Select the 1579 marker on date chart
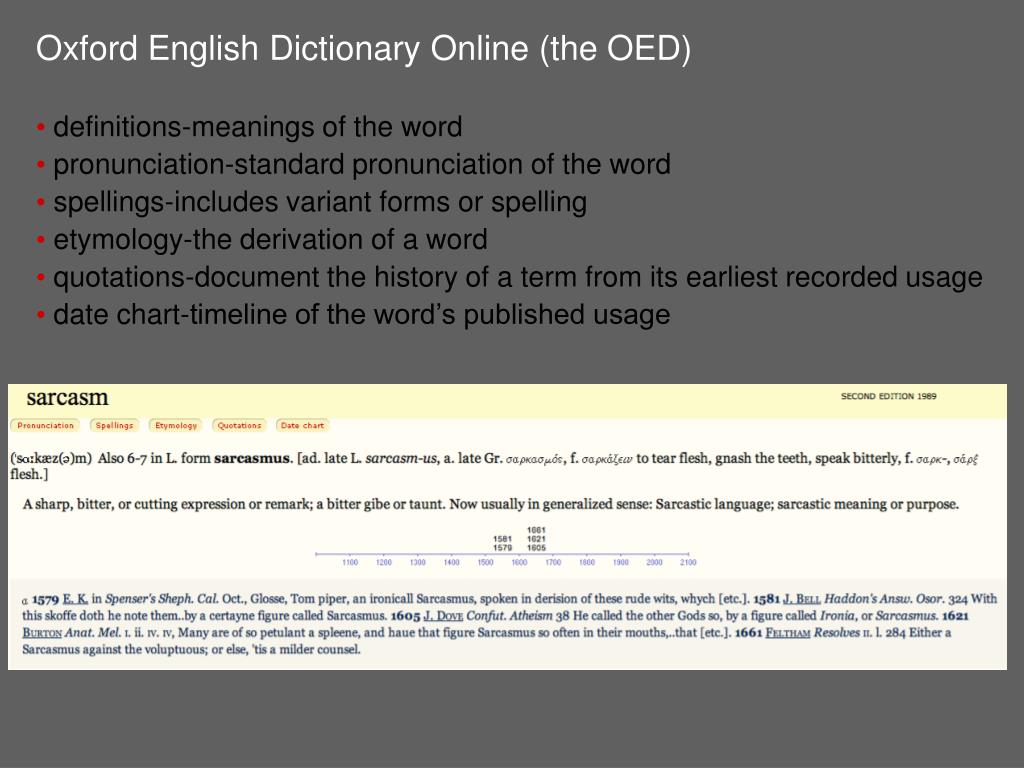The image size is (1024, 768). coord(502,548)
